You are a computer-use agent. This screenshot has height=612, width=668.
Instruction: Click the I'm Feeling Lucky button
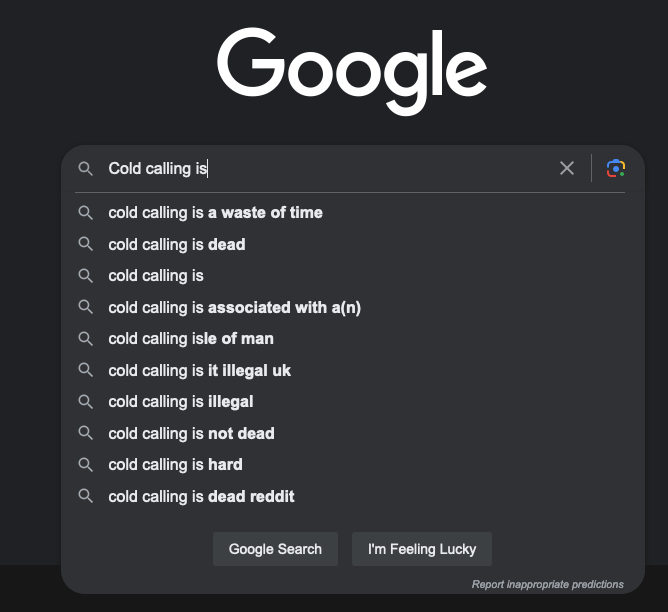coord(422,549)
